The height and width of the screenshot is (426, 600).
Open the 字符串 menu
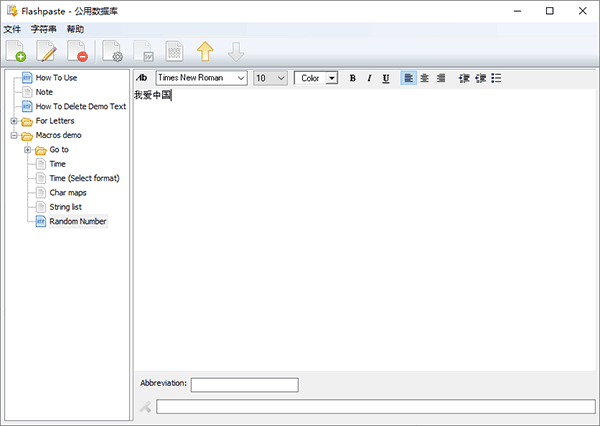click(x=44, y=29)
